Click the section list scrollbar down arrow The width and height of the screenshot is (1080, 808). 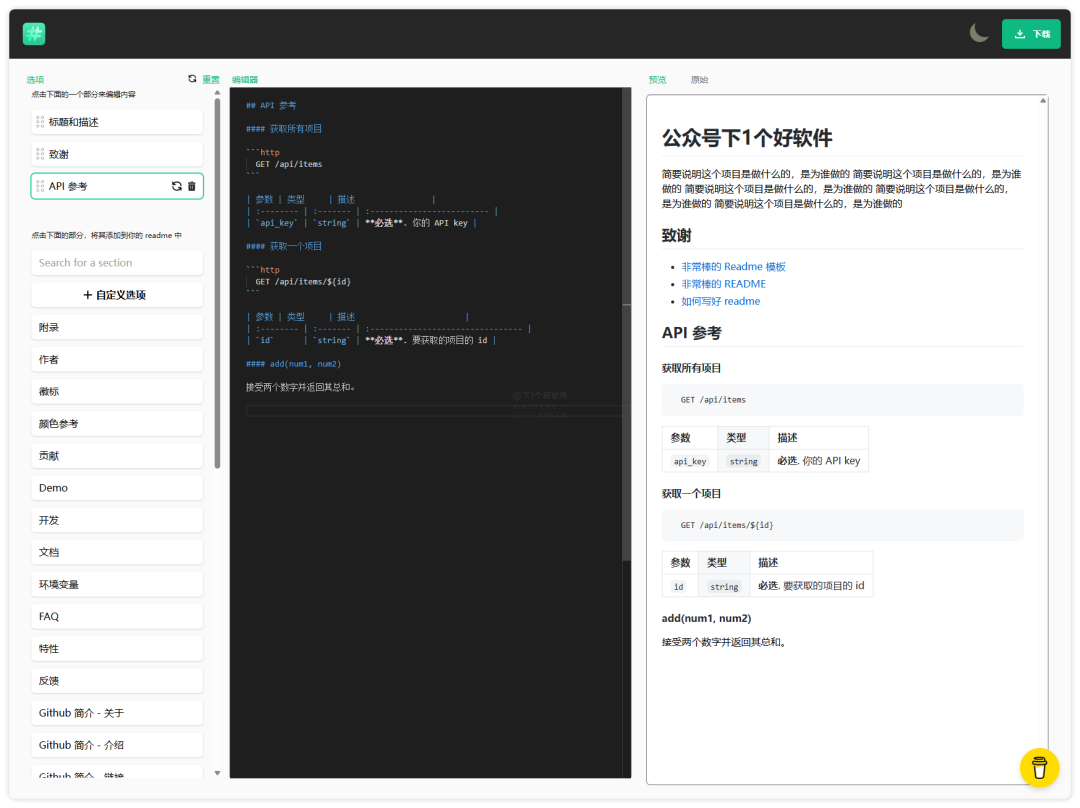(217, 772)
